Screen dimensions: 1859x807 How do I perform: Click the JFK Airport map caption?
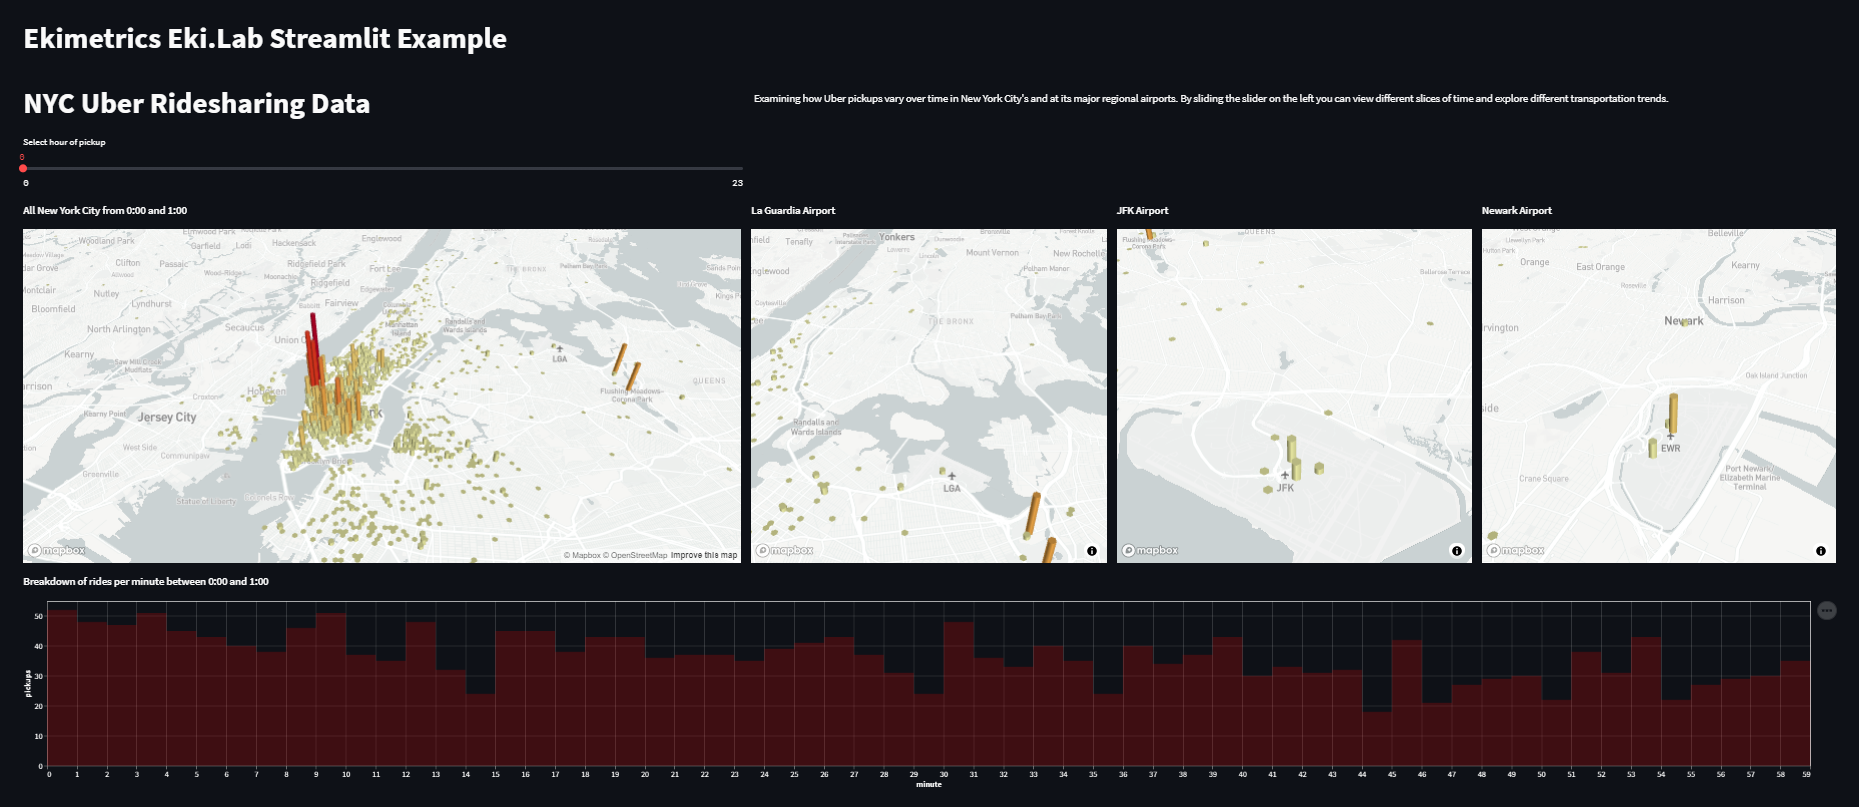click(x=1142, y=210)
